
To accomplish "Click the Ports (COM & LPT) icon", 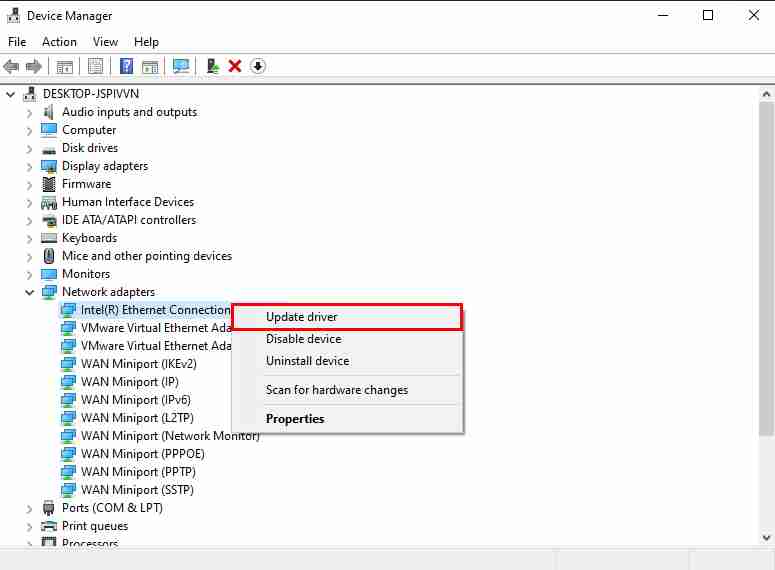I will 48,508.
